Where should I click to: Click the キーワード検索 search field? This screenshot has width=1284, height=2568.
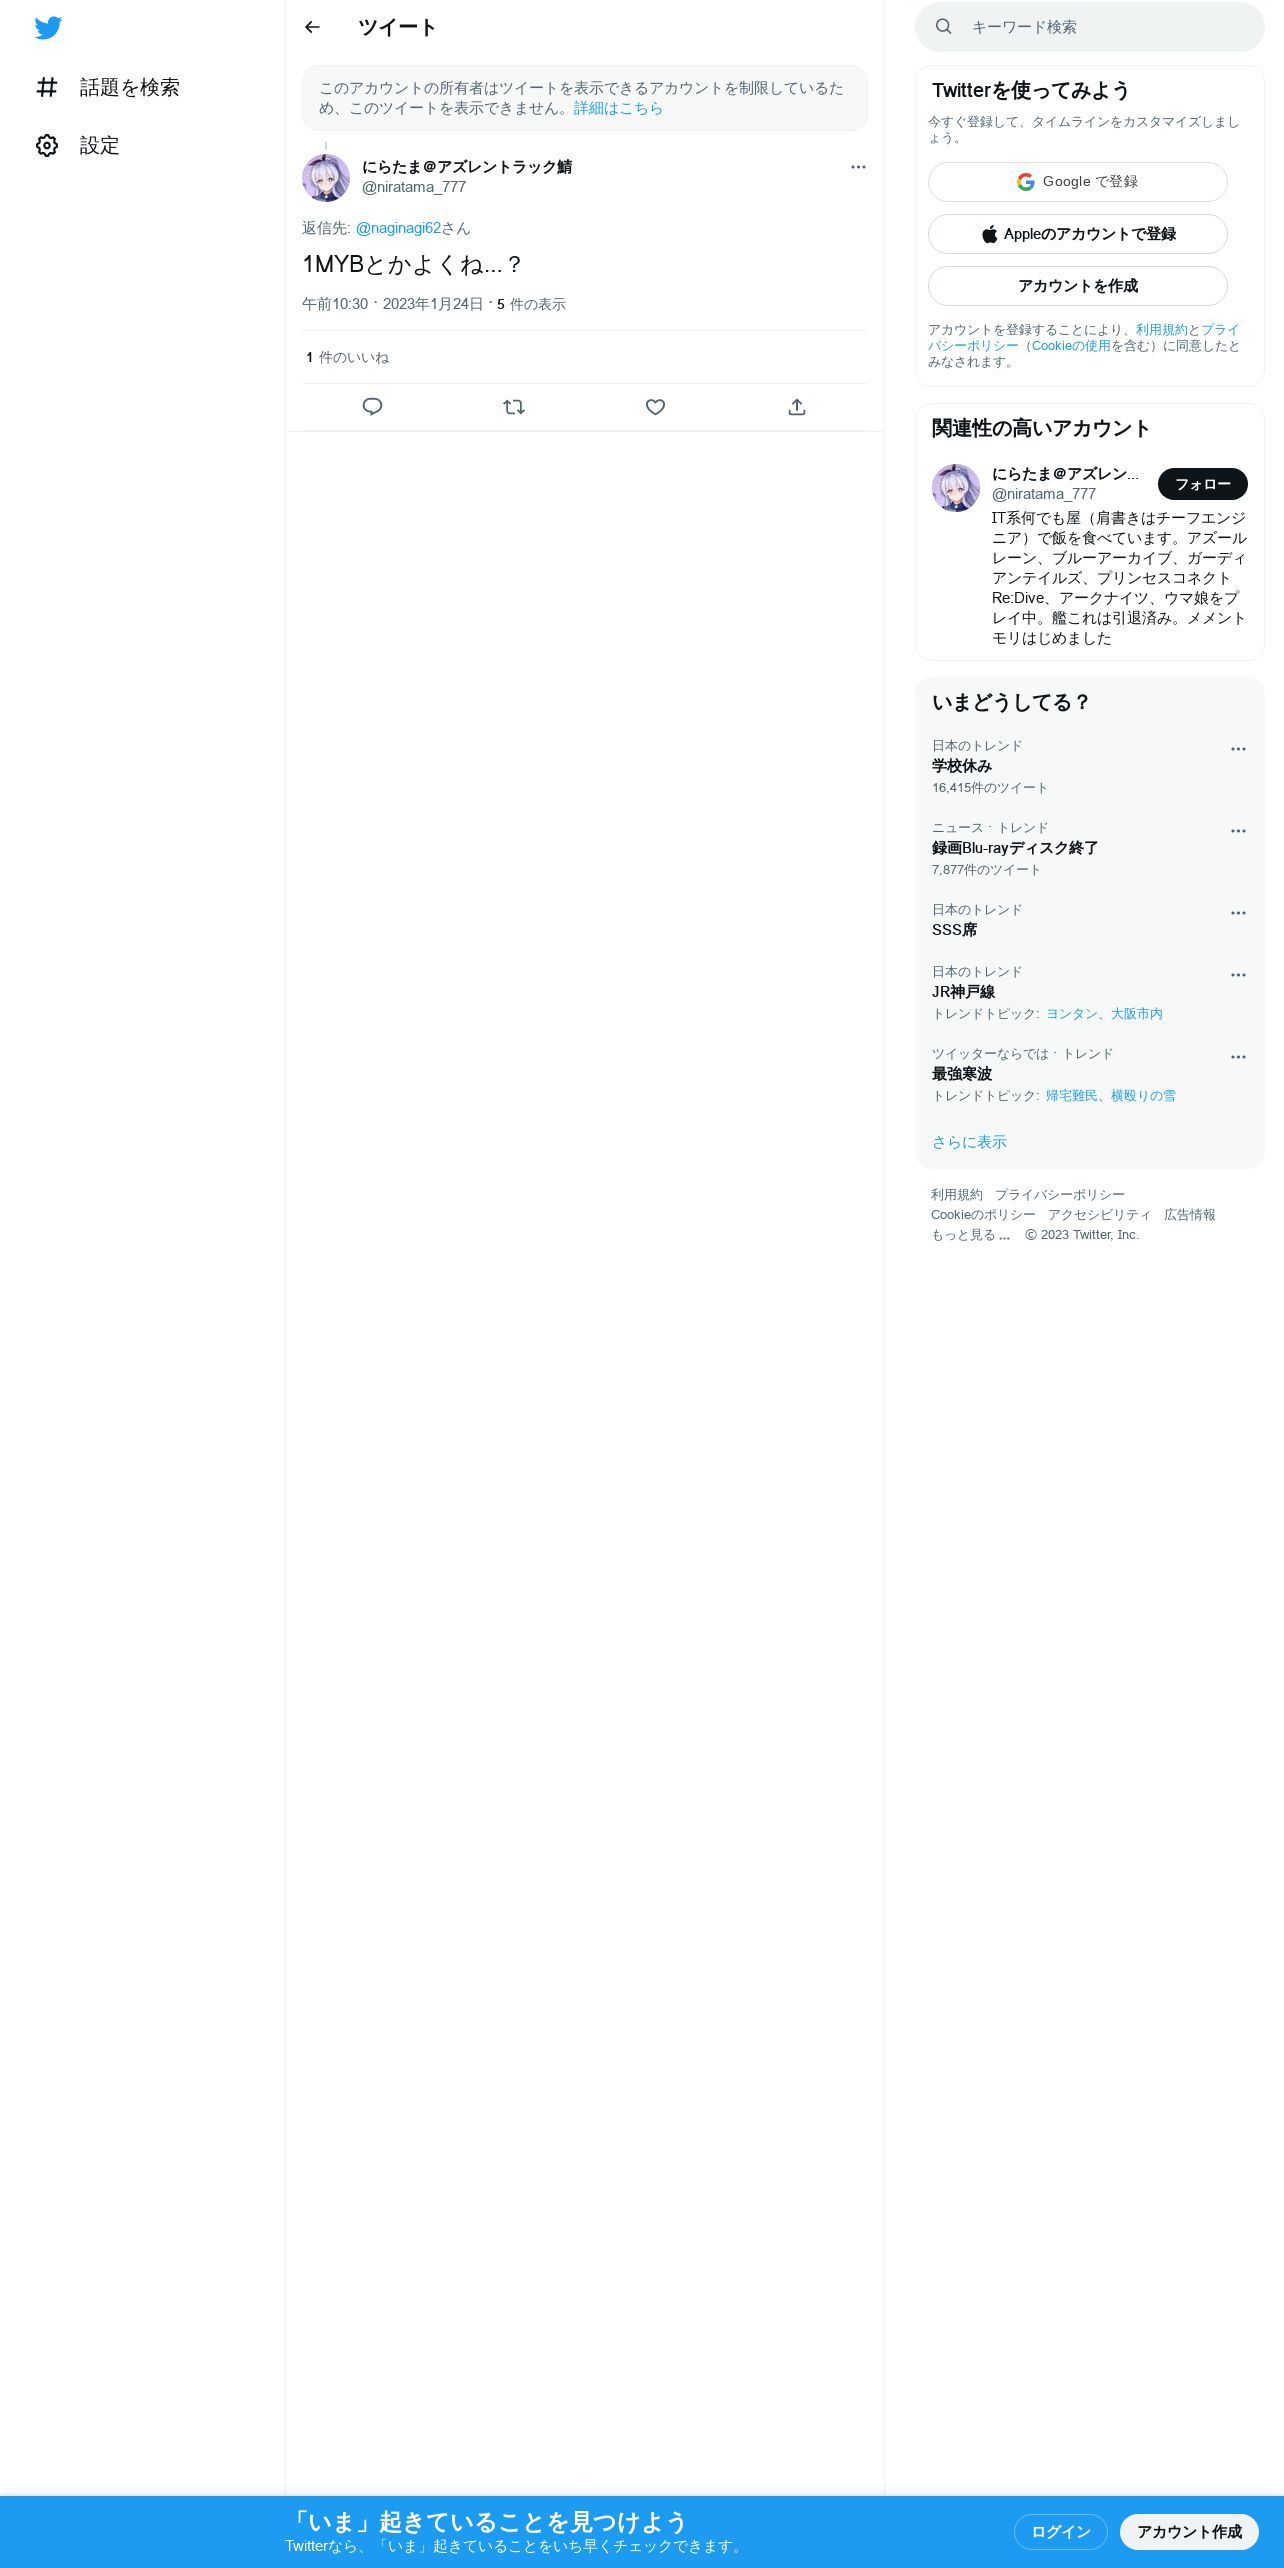coord(1089,27)
